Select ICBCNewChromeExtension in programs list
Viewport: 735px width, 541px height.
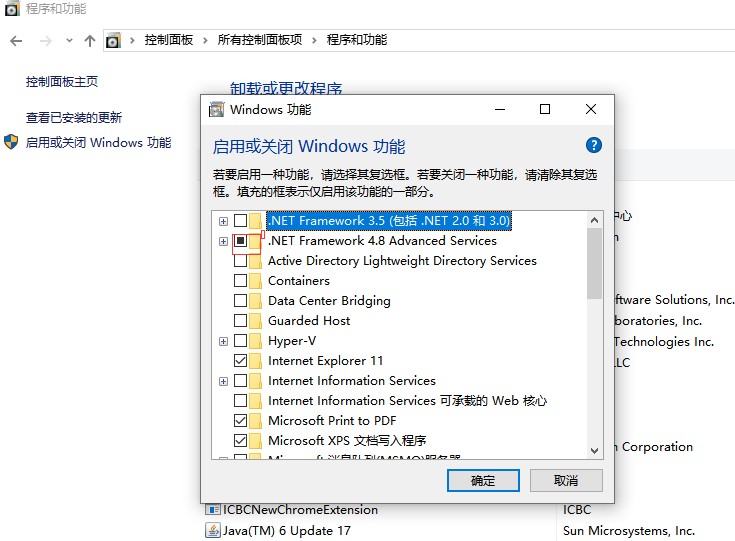[300, 510]
